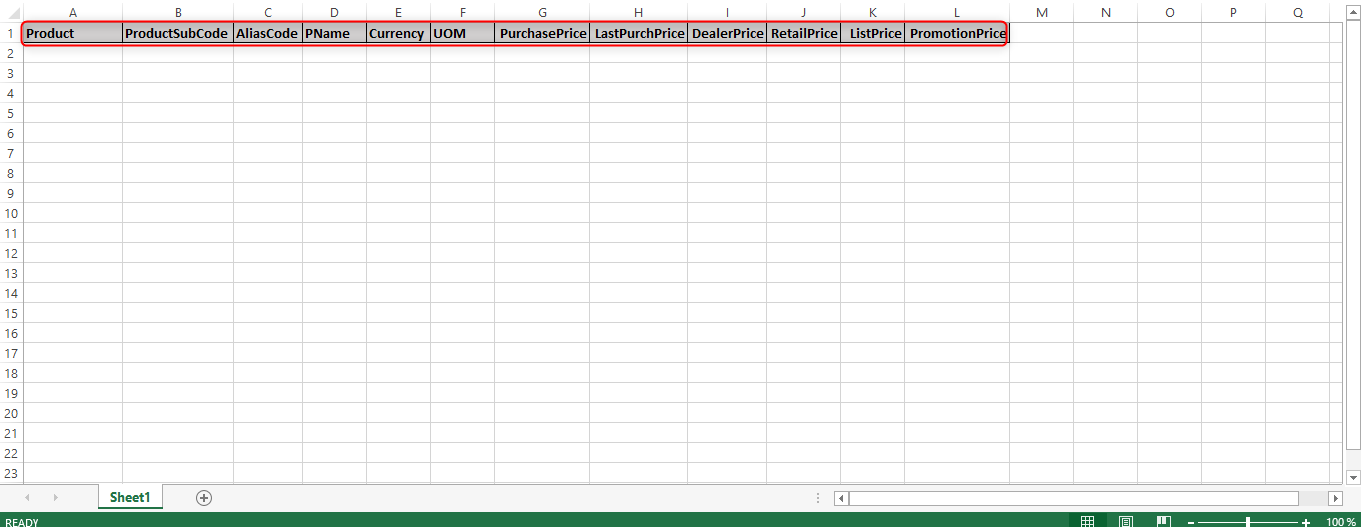Select the UOM header cell
This screenshot has height=527, width=1361.
coord(462,33)
